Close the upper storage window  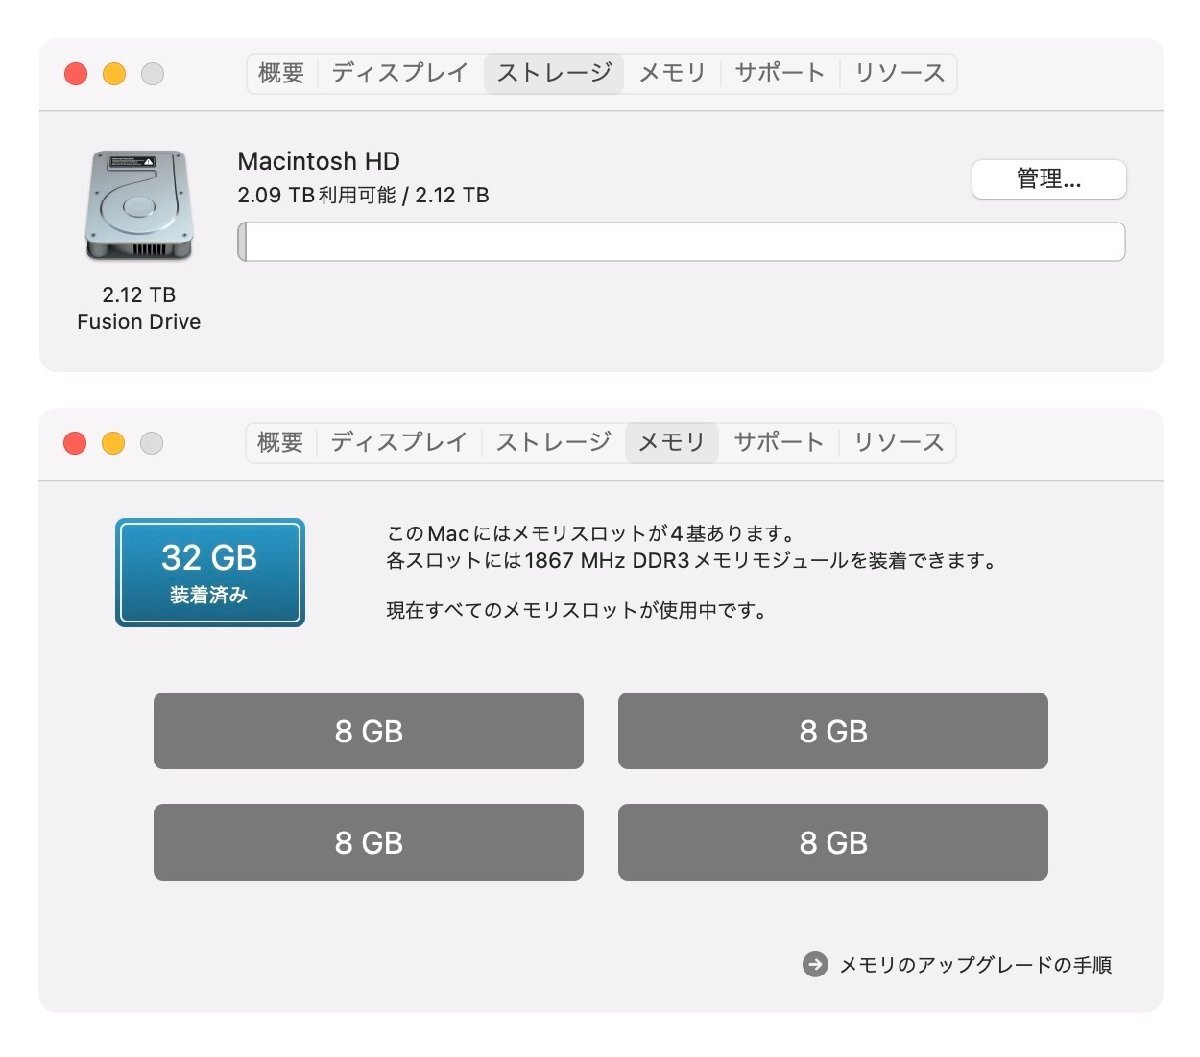click(x=75, y=74)
